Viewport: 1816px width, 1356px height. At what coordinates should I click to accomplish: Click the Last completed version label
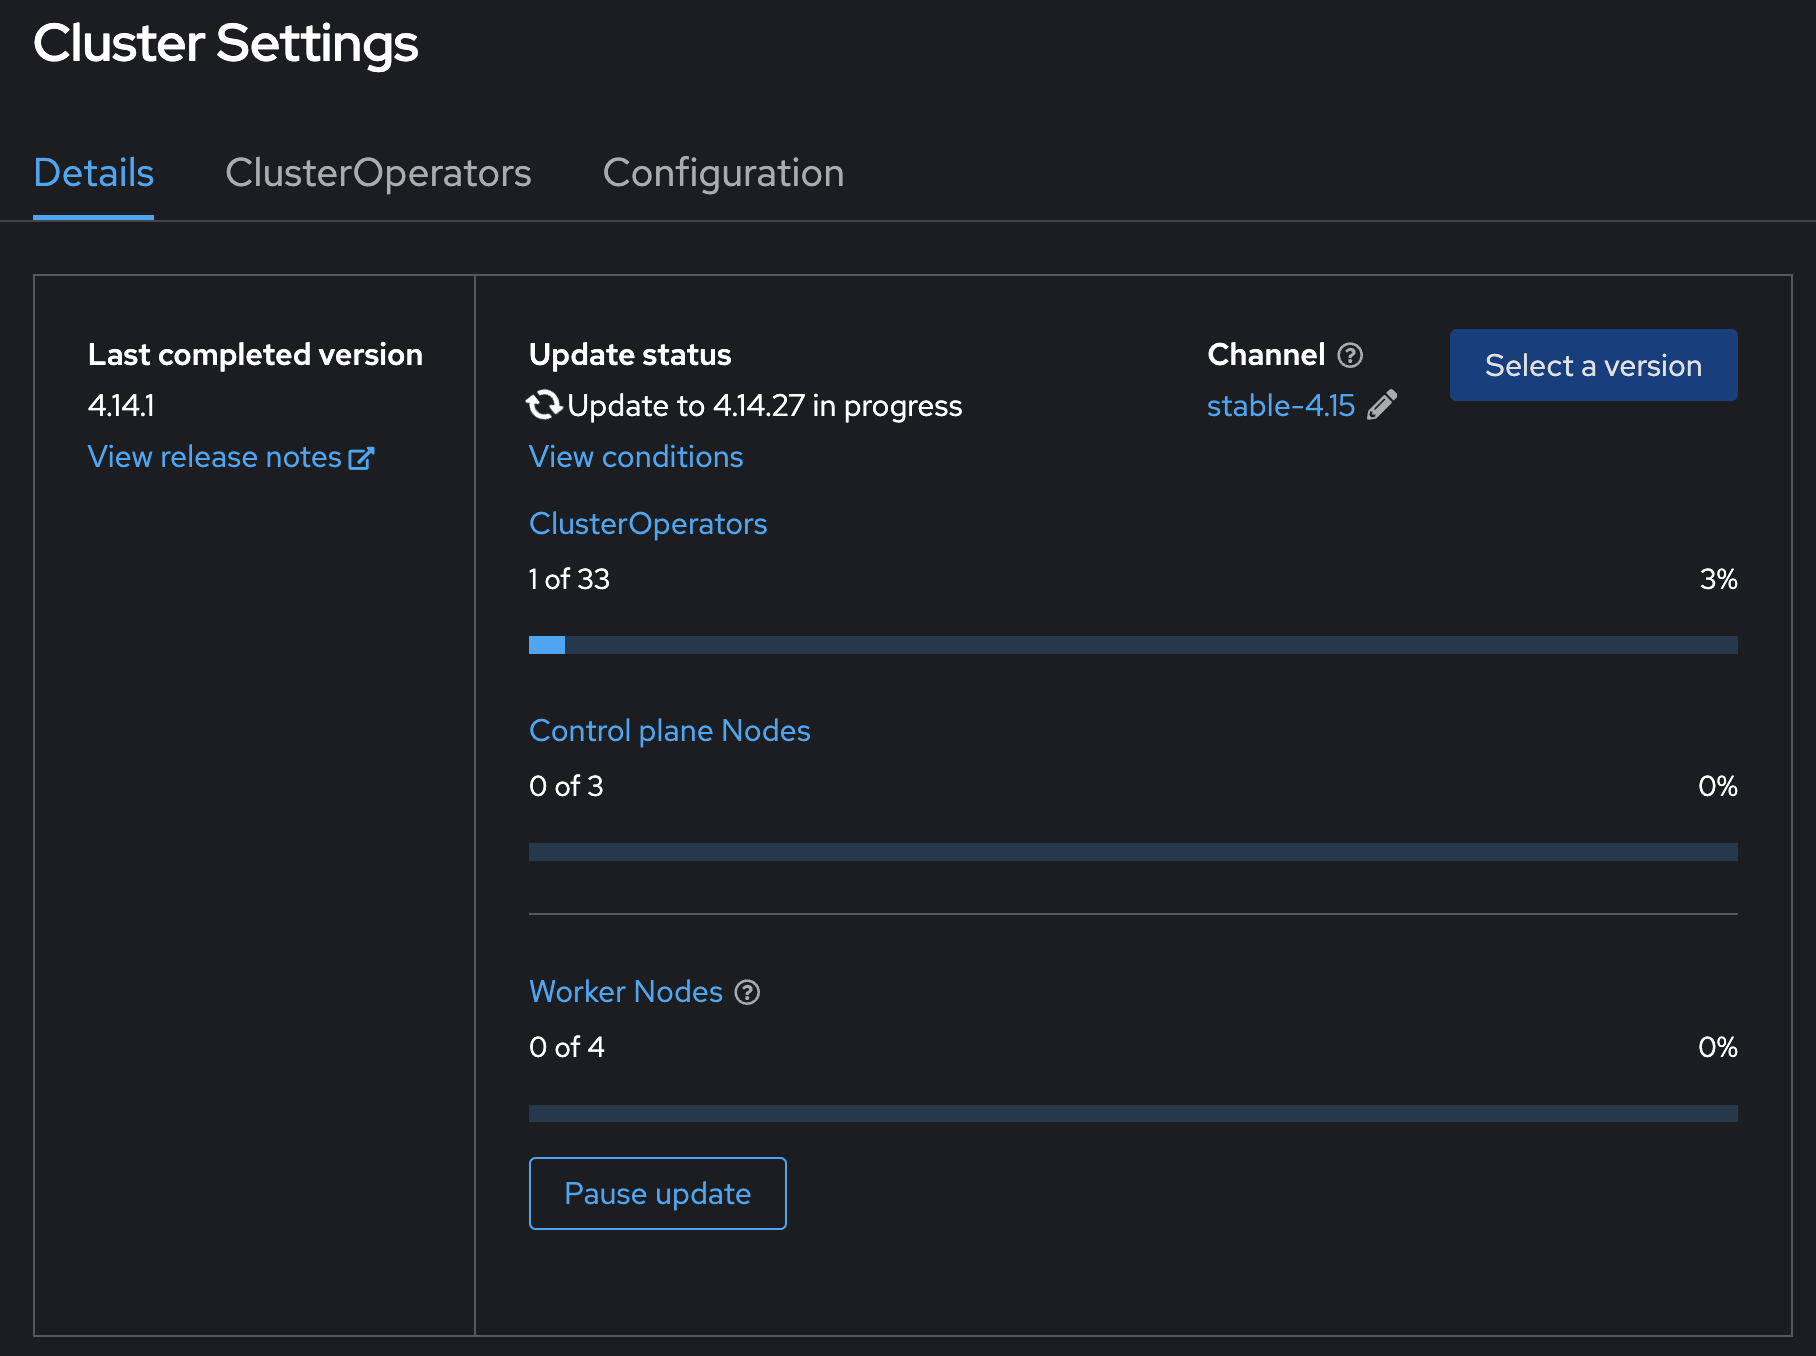(255, 355)
